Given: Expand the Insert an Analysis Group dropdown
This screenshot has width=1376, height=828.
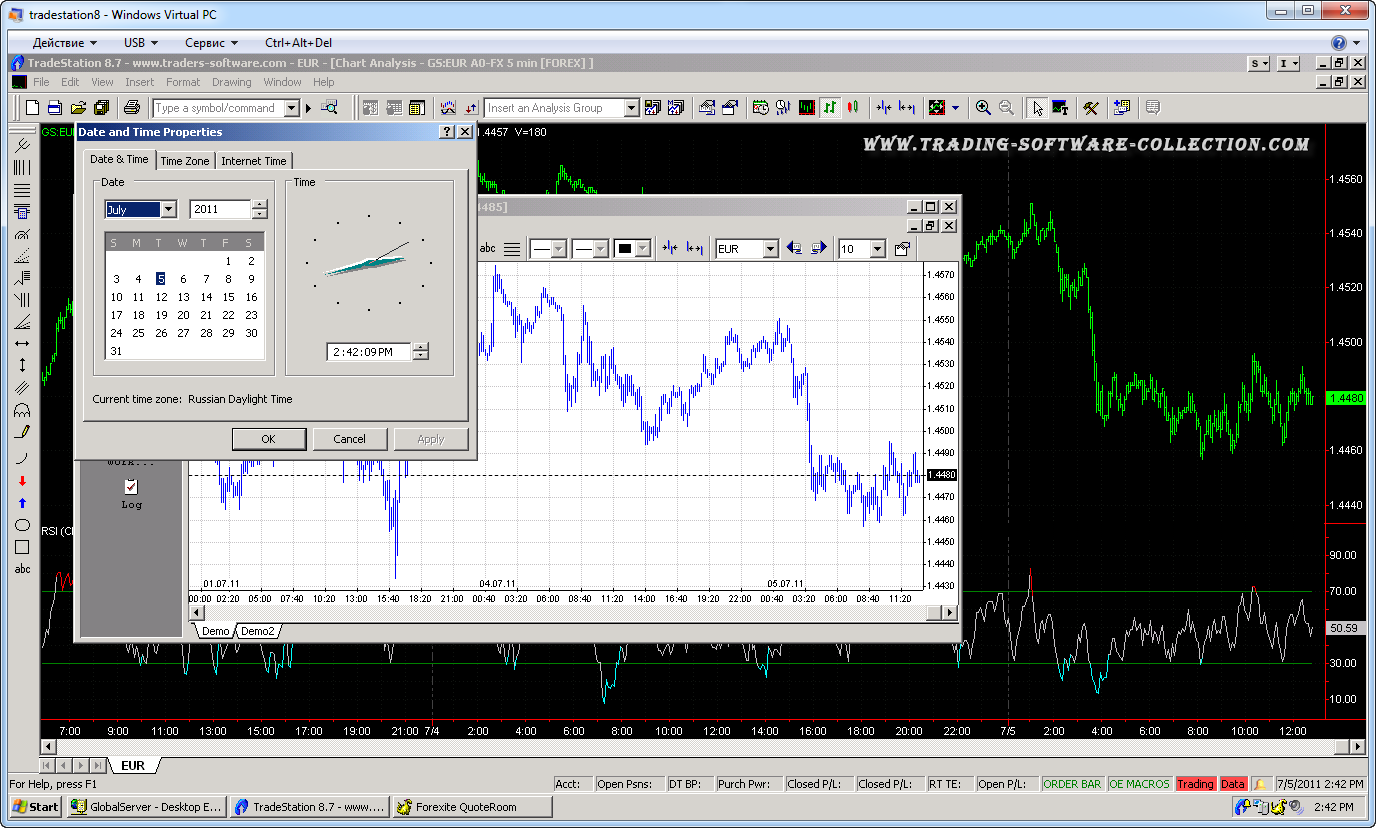Looking at the screenshot, I should 631,108.
